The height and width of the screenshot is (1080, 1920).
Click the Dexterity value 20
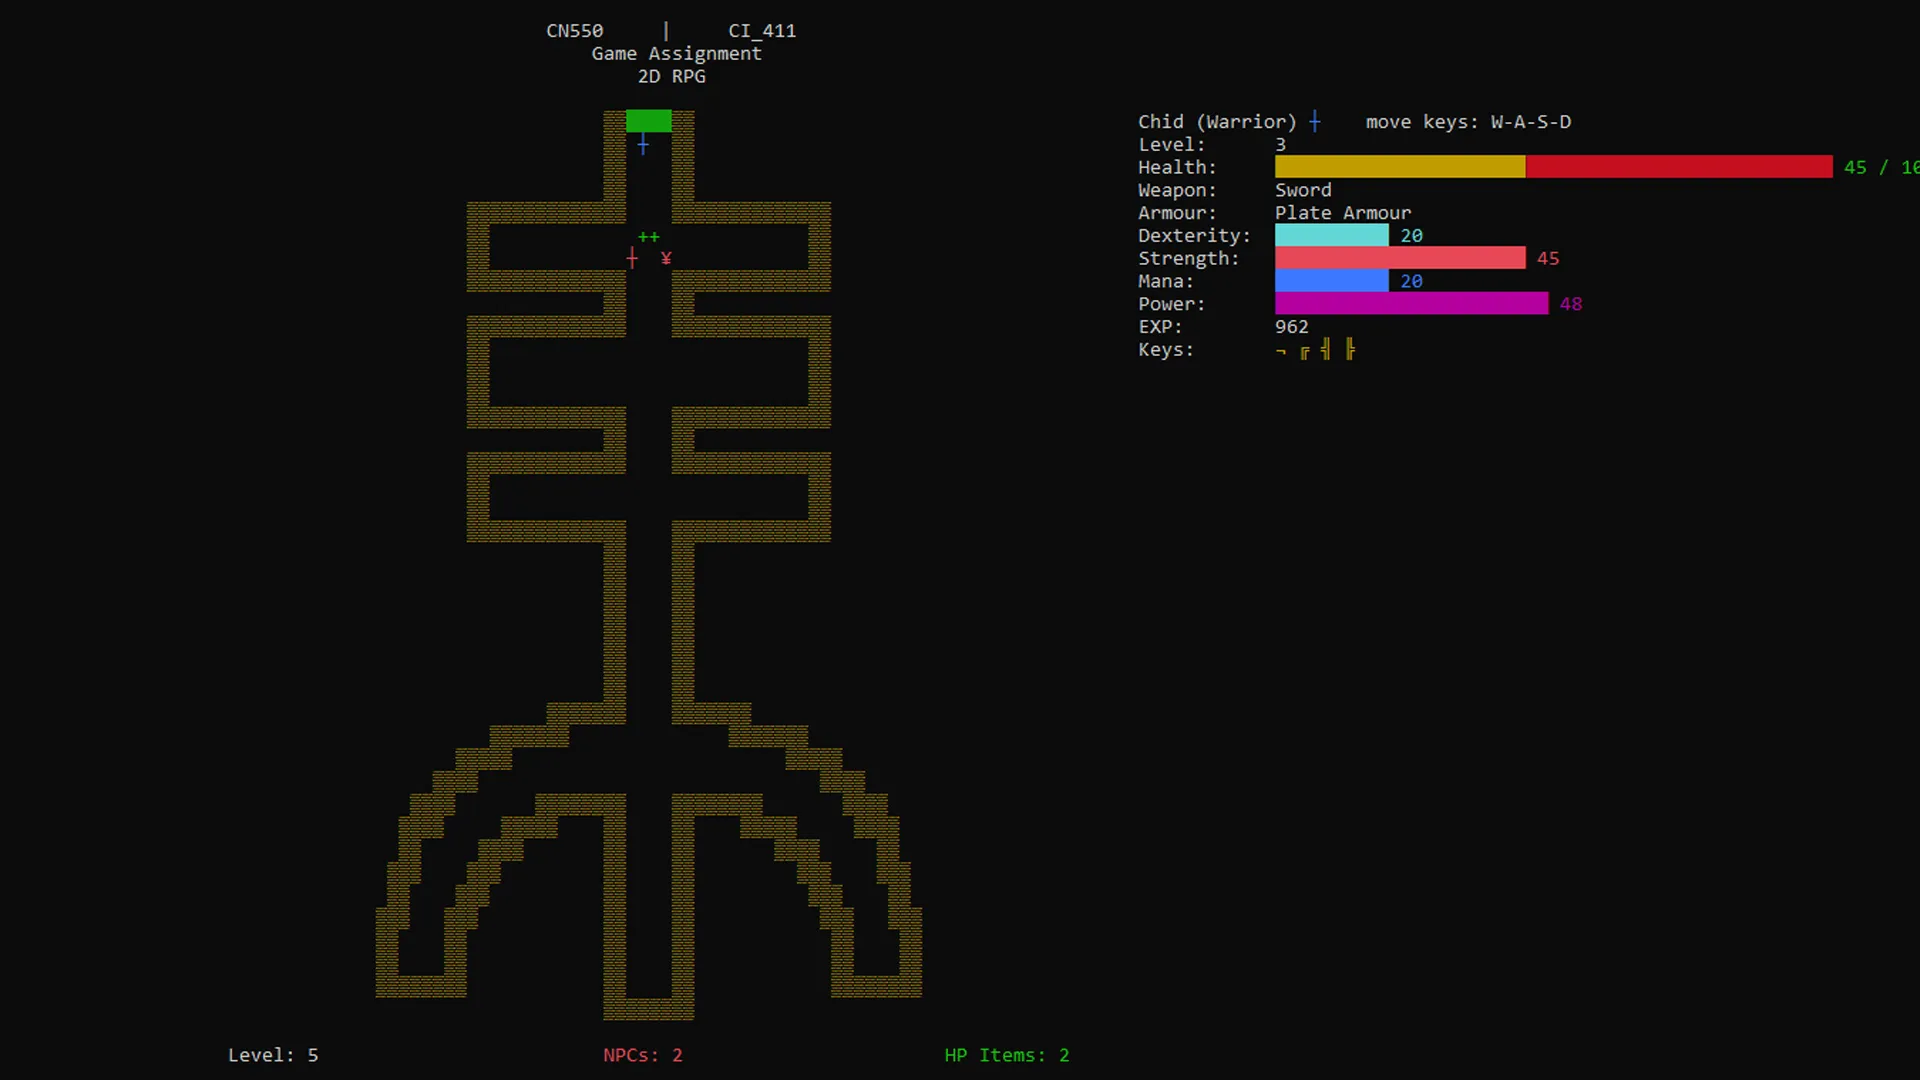click(1411, 236)
